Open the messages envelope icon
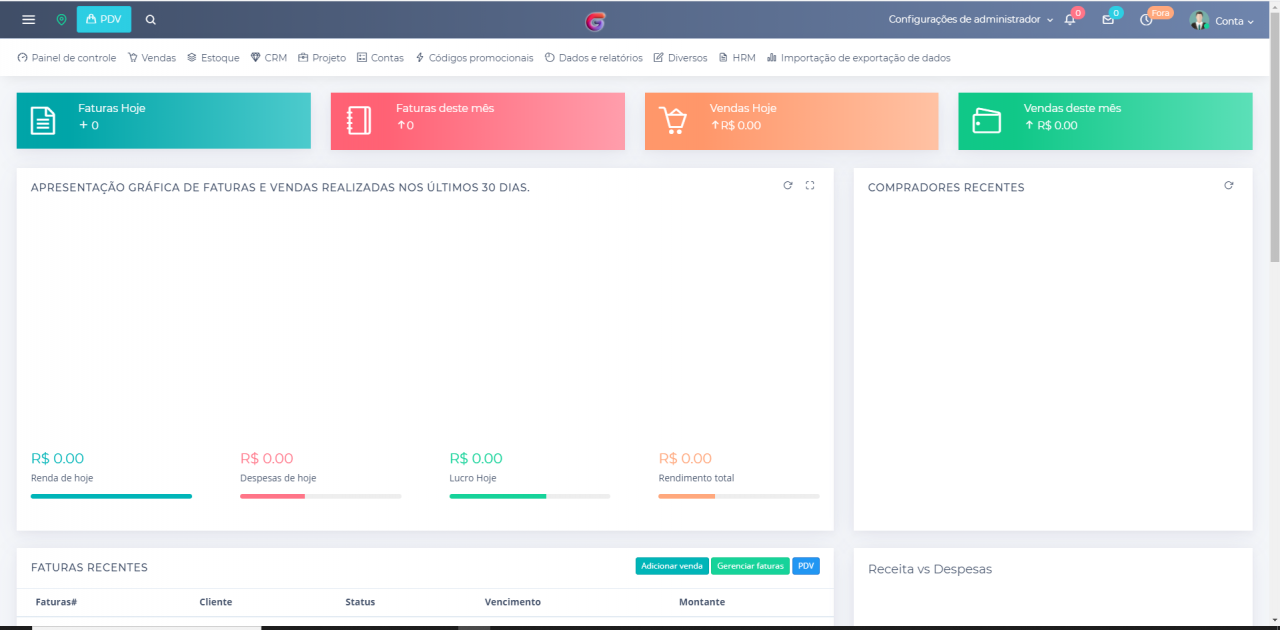This screenshot has height=630, width=1280. pos(1108,20)
